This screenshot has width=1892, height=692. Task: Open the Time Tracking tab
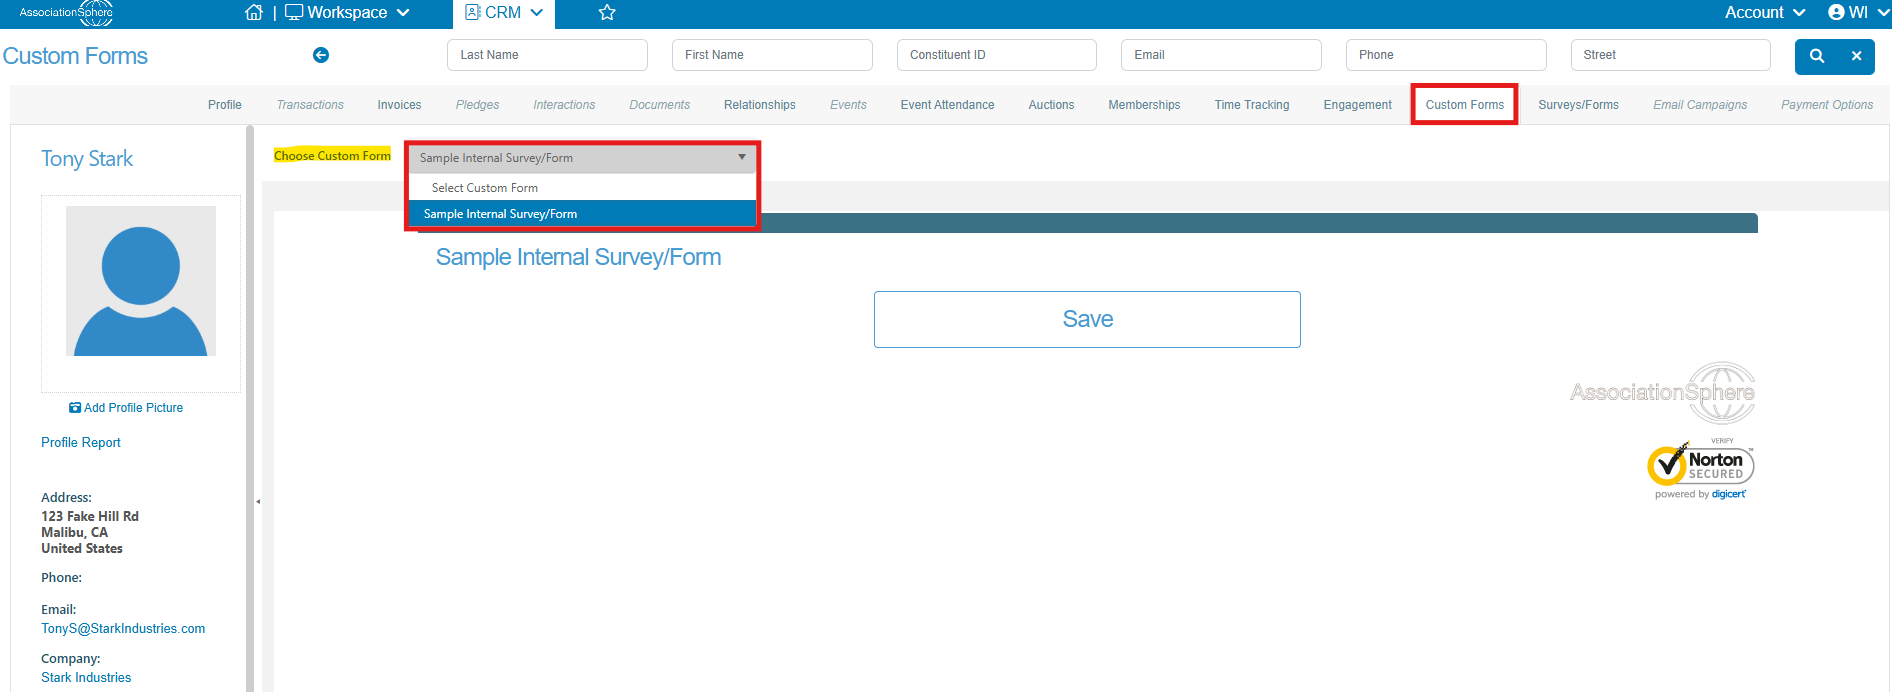1252,105
